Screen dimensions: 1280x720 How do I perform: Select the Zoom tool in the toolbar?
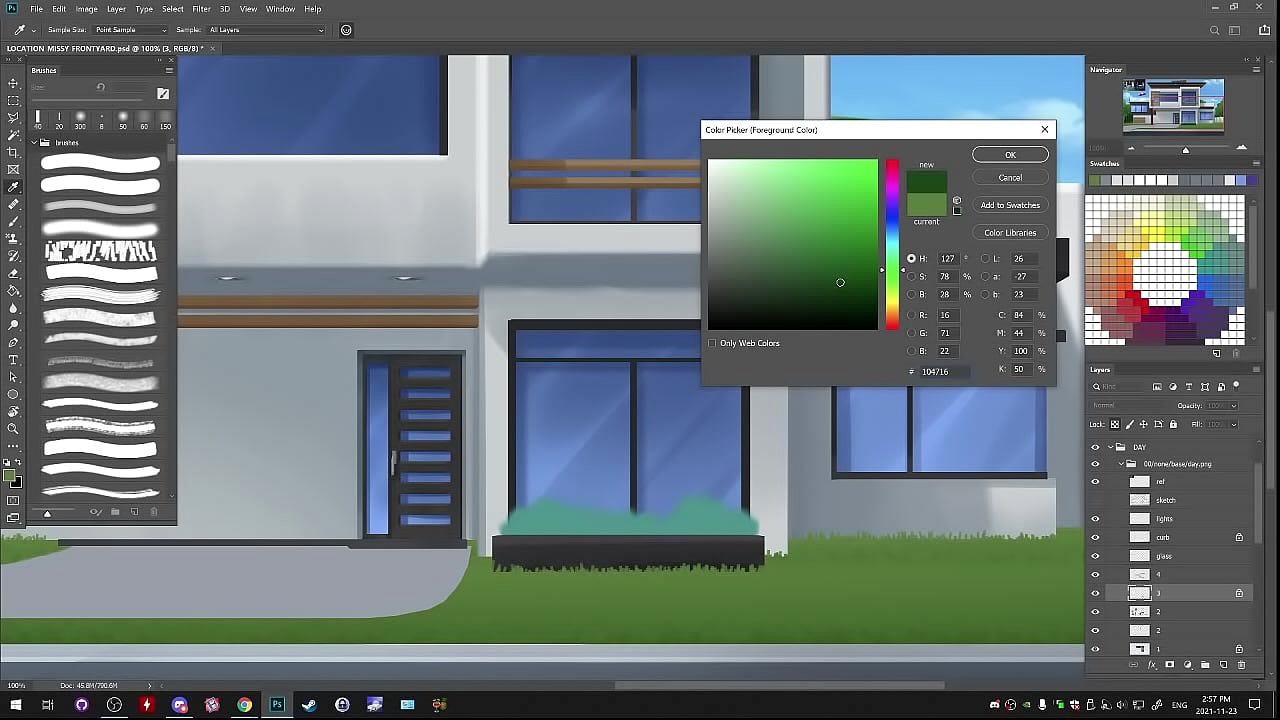click(13, 429)
